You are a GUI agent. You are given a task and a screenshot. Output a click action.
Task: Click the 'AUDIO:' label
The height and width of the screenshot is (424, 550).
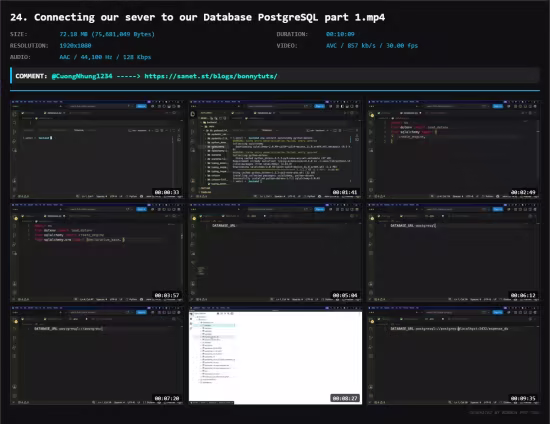(x=20, y=57)
